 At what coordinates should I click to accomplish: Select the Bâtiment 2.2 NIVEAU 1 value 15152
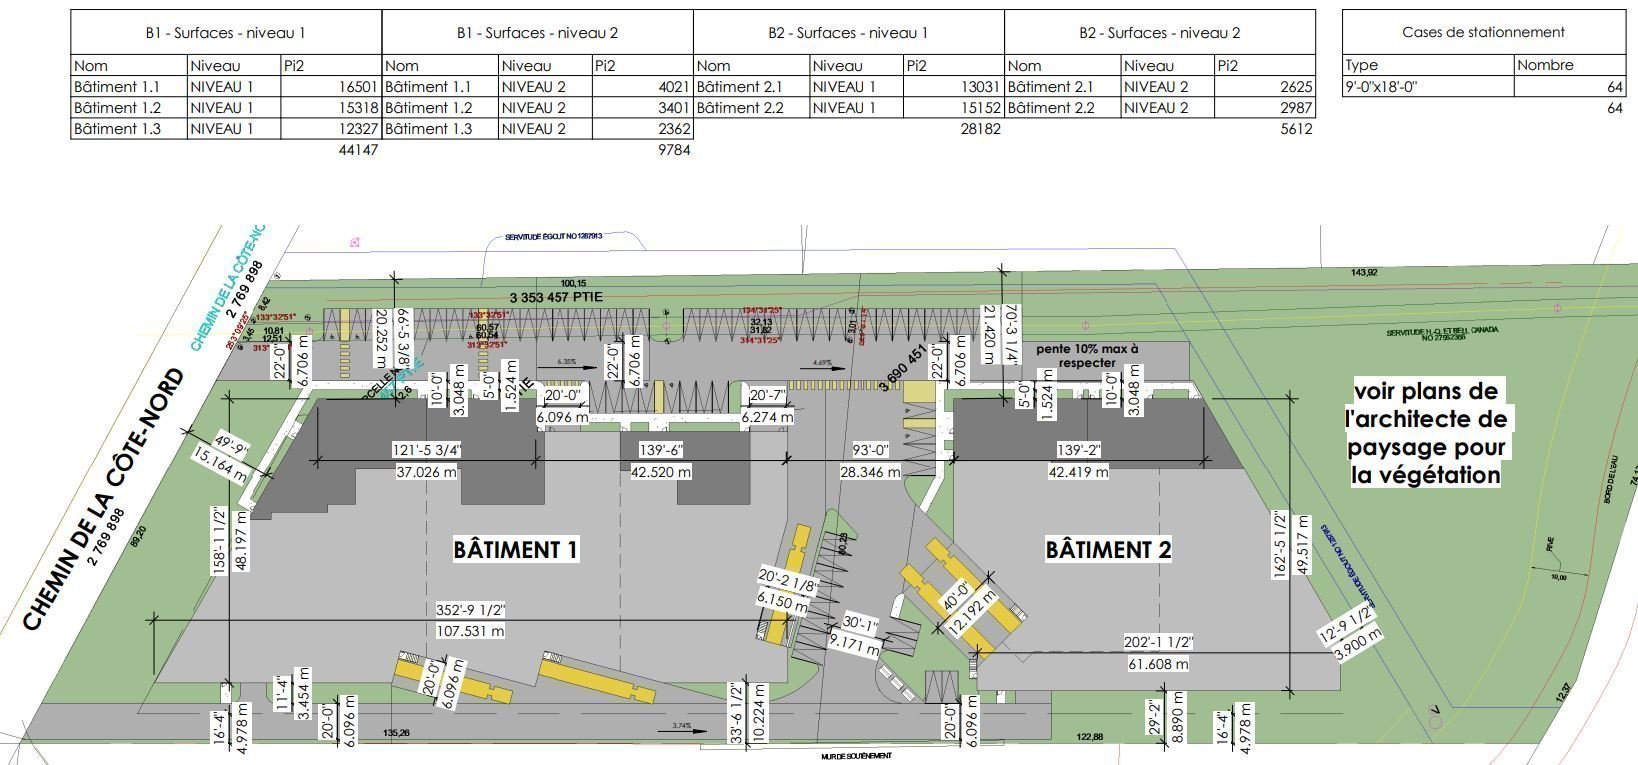click(x=981, y=108)
